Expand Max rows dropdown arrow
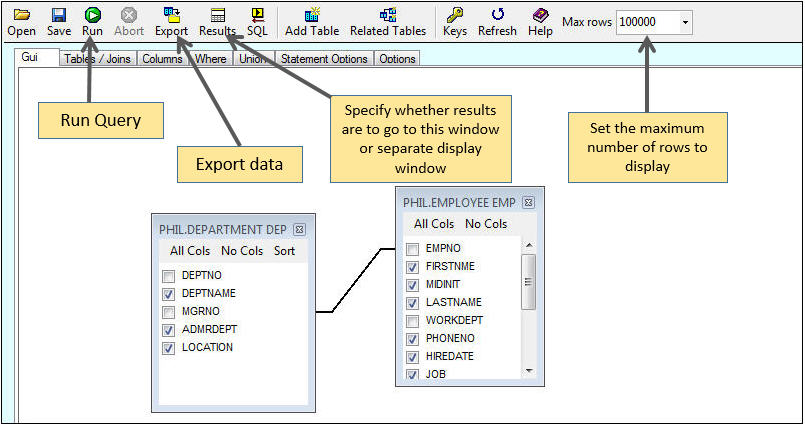 point(685,23)
